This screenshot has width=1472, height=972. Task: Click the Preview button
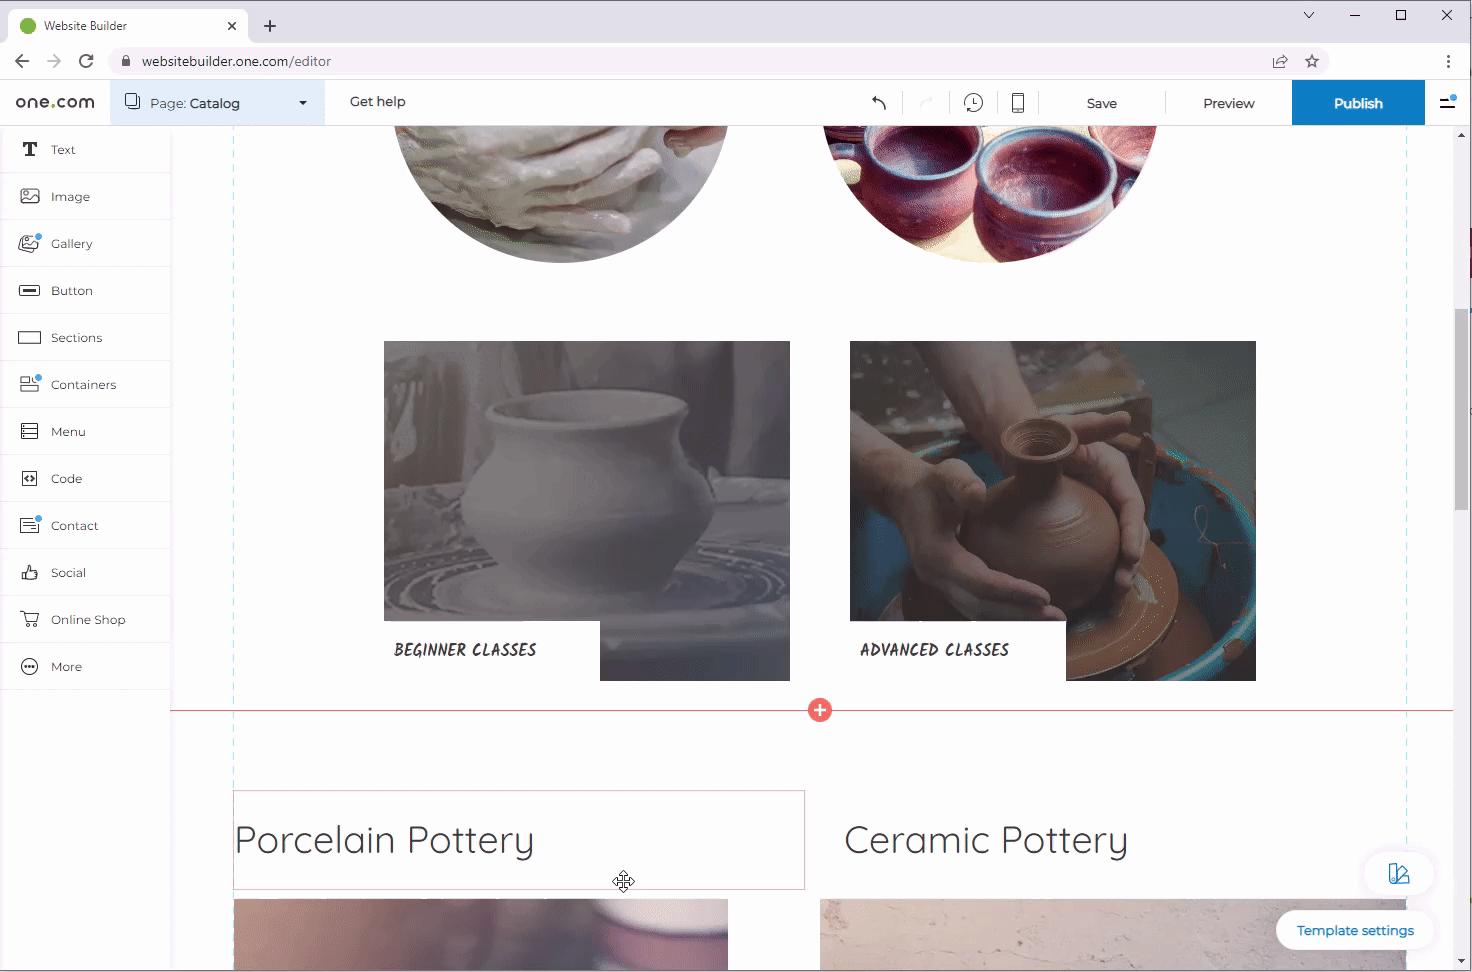[1228, 103]
